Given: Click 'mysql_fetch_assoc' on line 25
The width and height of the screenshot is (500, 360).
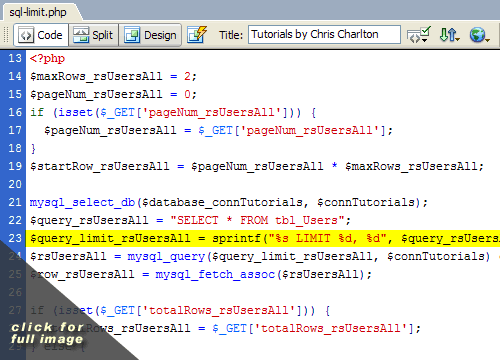Looking at the screenshot, I should (x=215, y=275).
